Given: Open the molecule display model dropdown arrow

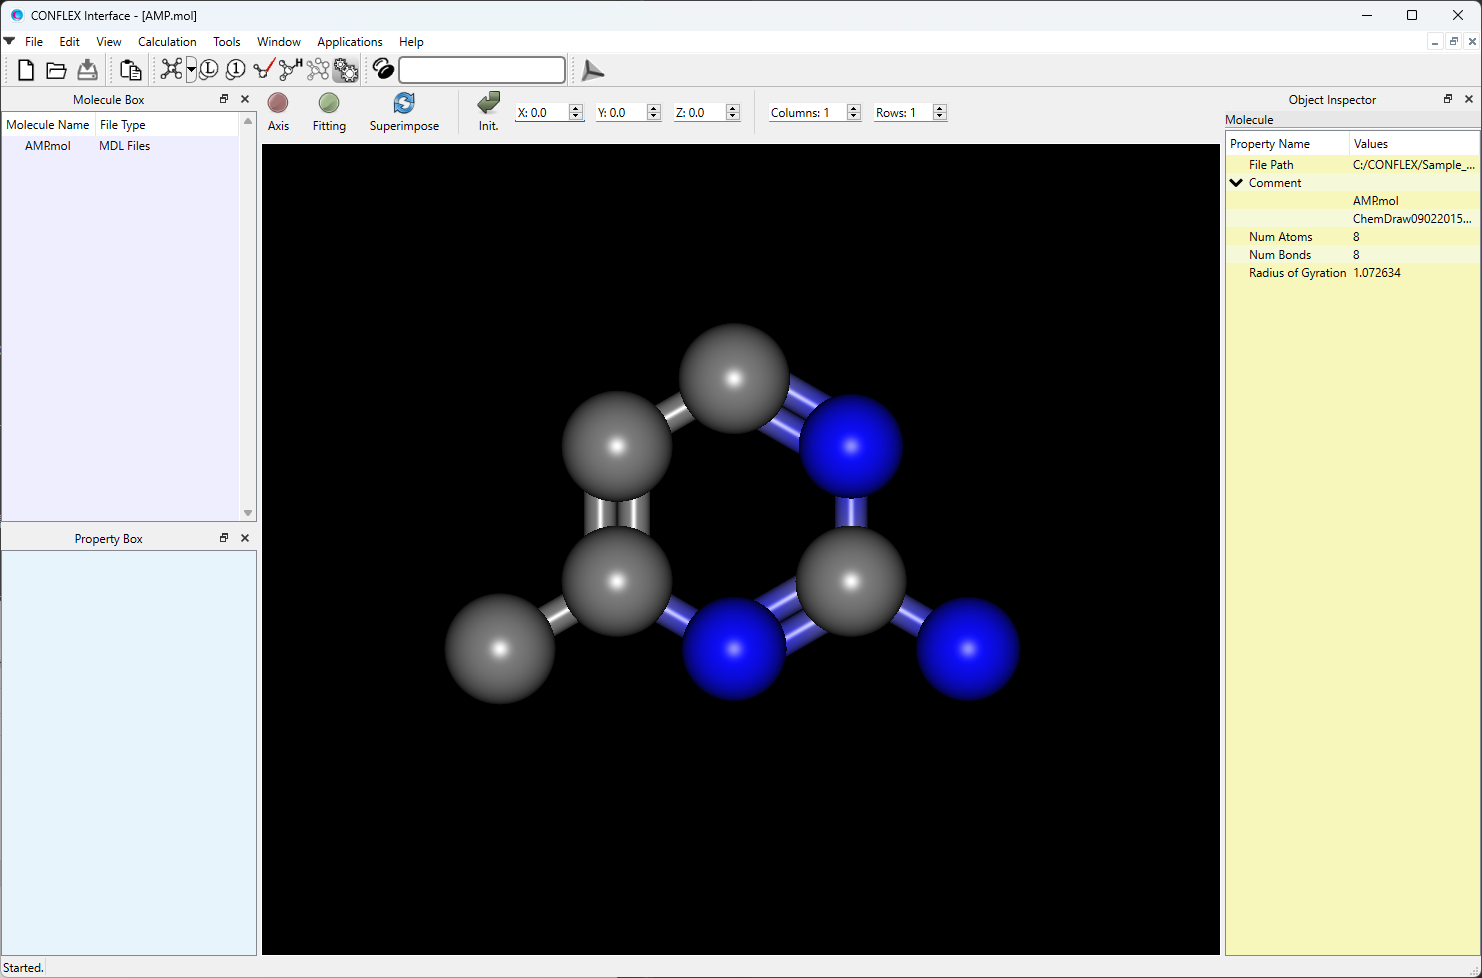Looking at the screenshot, I should pos(191,70).
